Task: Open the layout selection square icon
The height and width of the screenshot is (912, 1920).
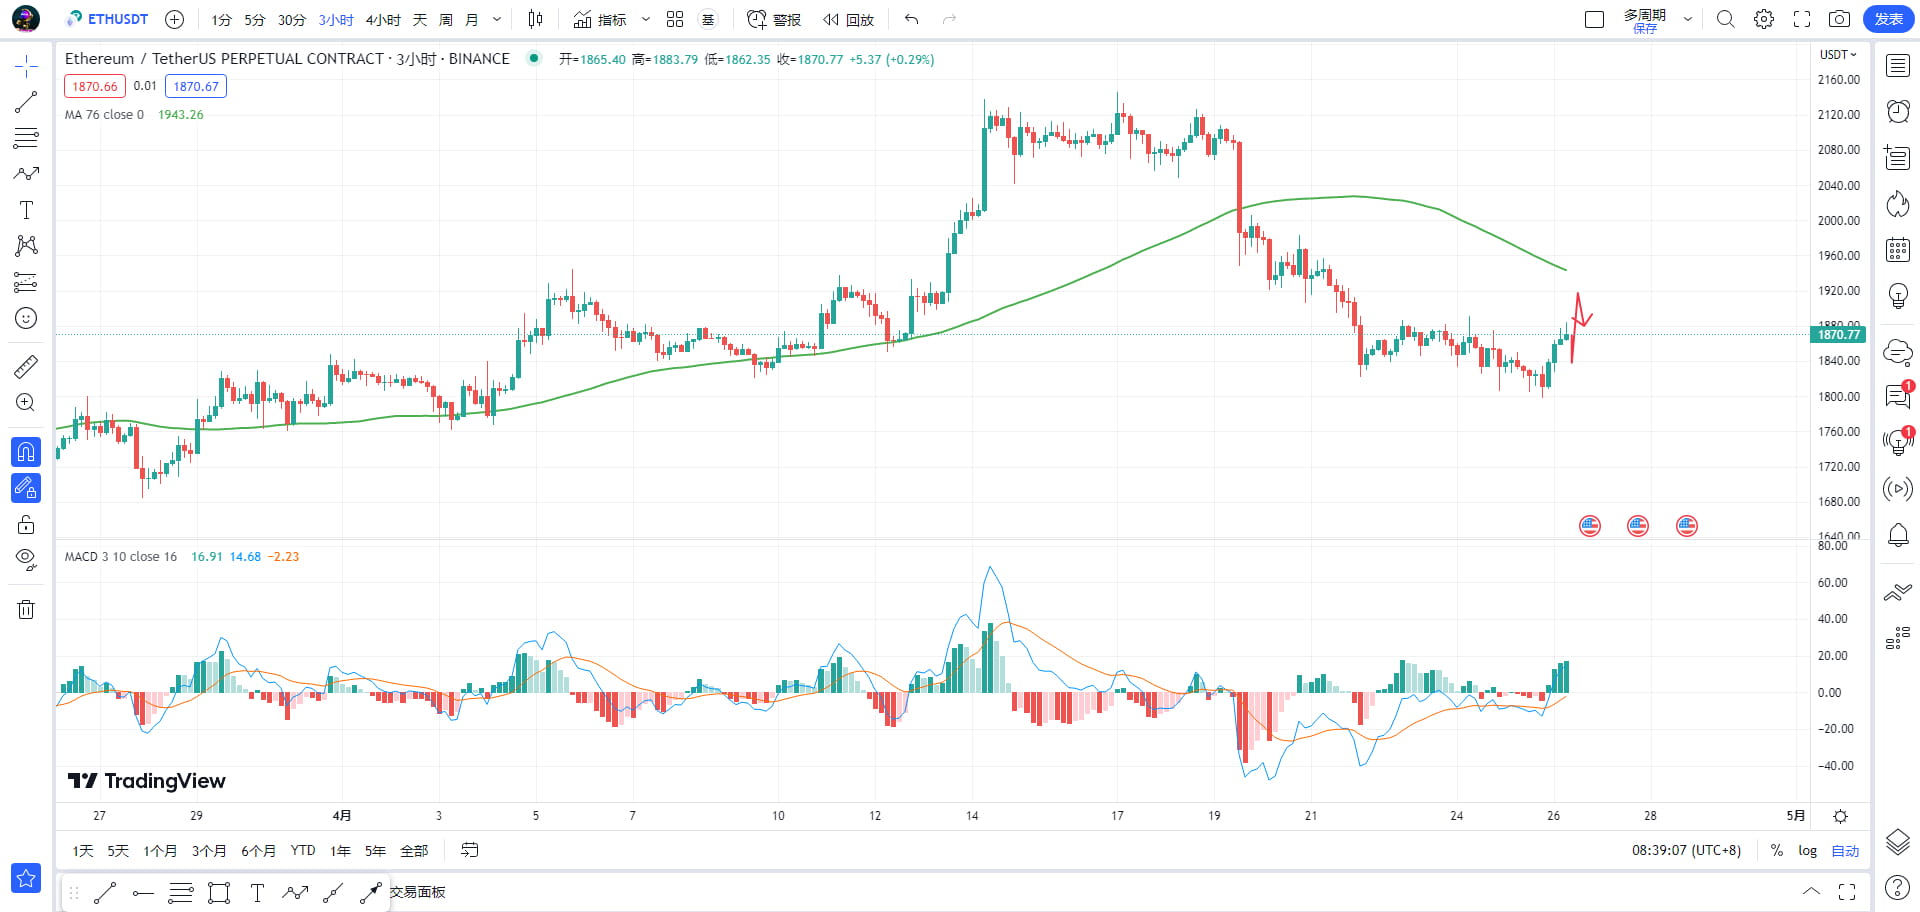Action: (x=1594, y=19)
